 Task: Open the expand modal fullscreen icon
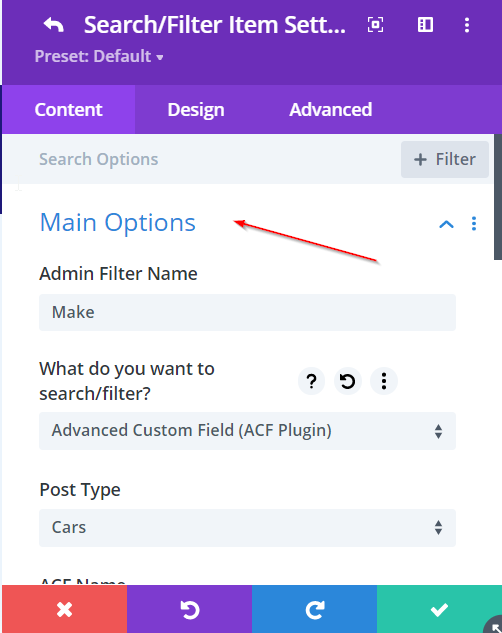[375, 25]
